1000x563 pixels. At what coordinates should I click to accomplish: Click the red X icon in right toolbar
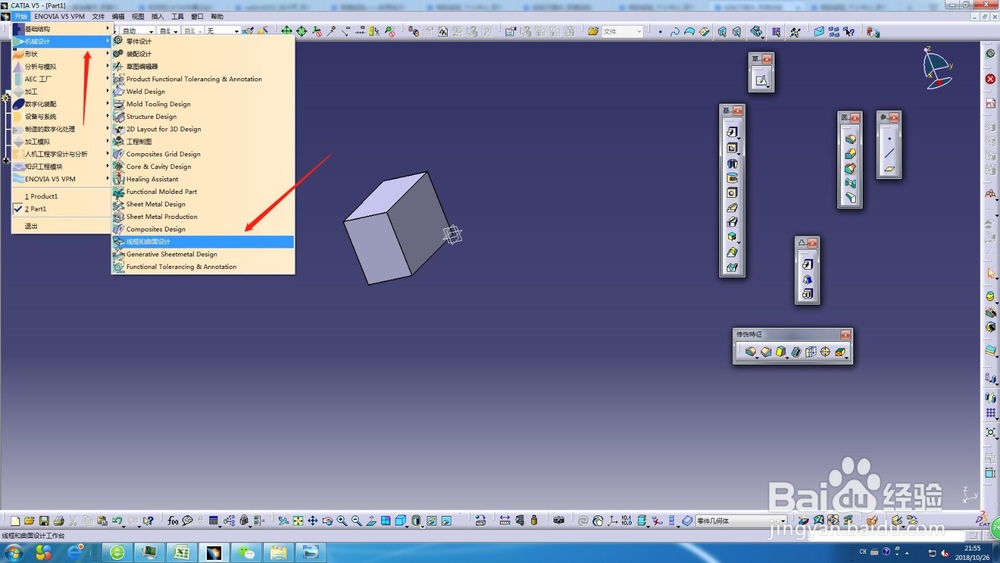(x=990, y=79)
